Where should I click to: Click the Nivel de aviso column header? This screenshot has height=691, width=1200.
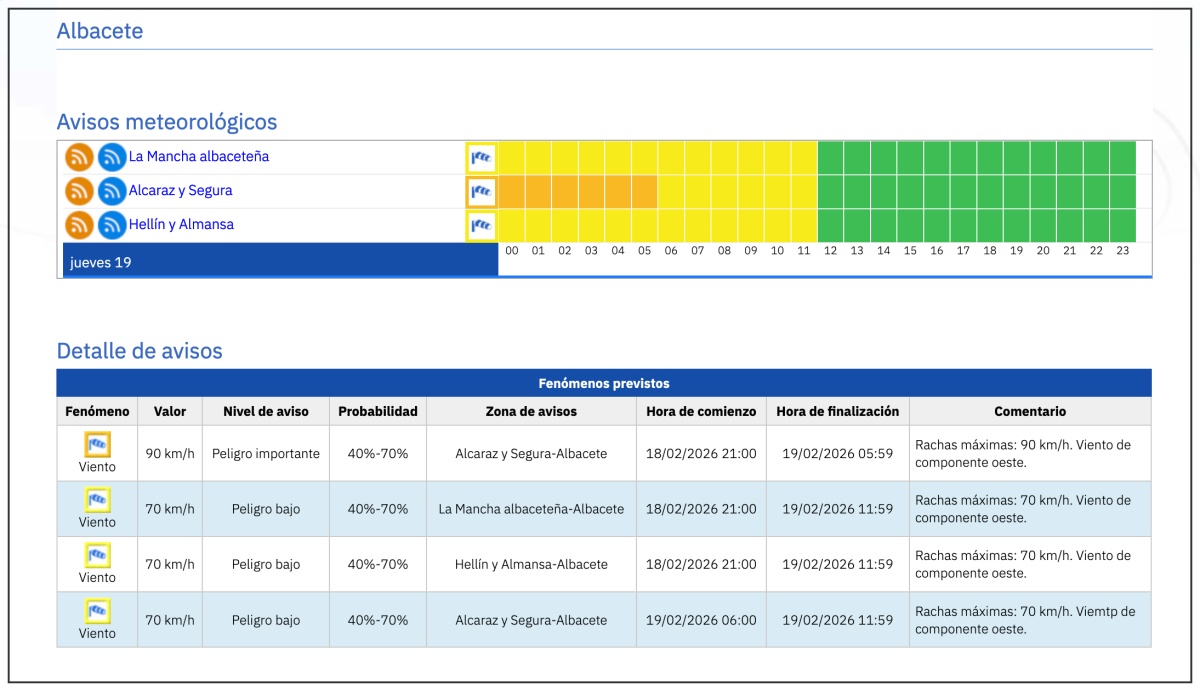coord(265,411)
